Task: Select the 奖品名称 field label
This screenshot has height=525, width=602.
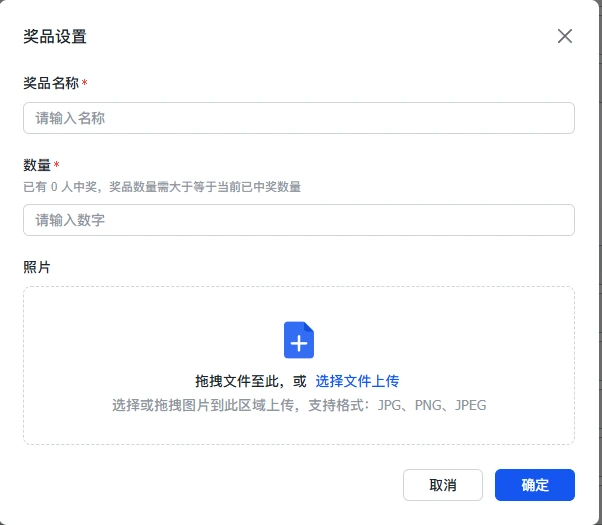Action: point(50,83)
